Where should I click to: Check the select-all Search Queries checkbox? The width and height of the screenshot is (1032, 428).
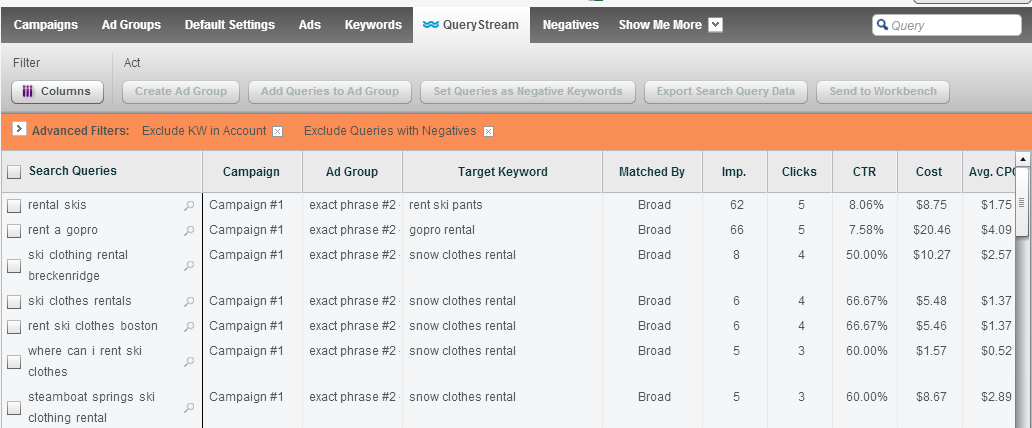[x=14, y=172]
